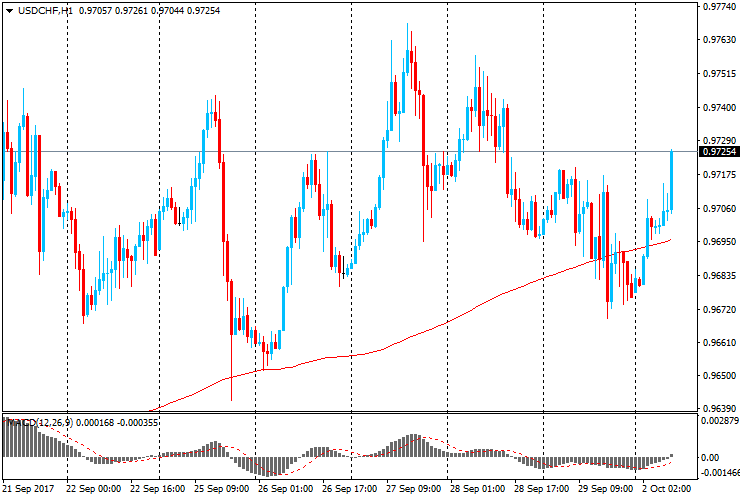Click the MACD scale value 0.002879
The height and width of the screenshot is (500, 740).
click(720, 420)
